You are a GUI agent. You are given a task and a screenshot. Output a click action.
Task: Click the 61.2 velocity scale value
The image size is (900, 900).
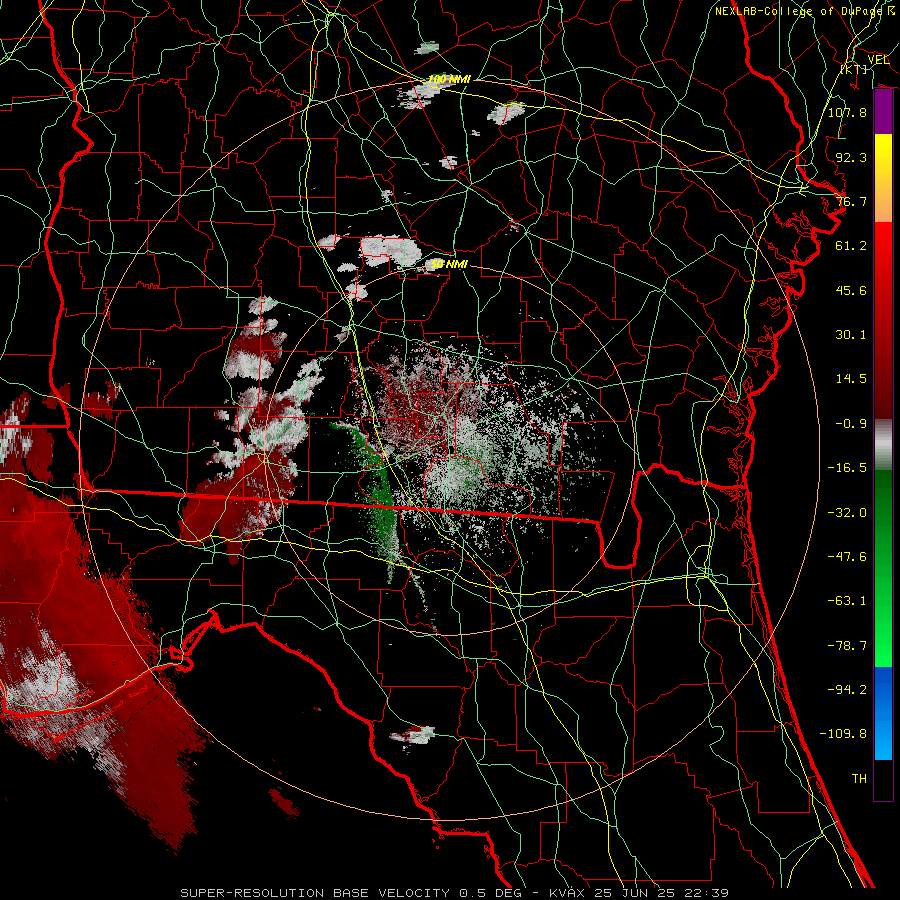851,246
